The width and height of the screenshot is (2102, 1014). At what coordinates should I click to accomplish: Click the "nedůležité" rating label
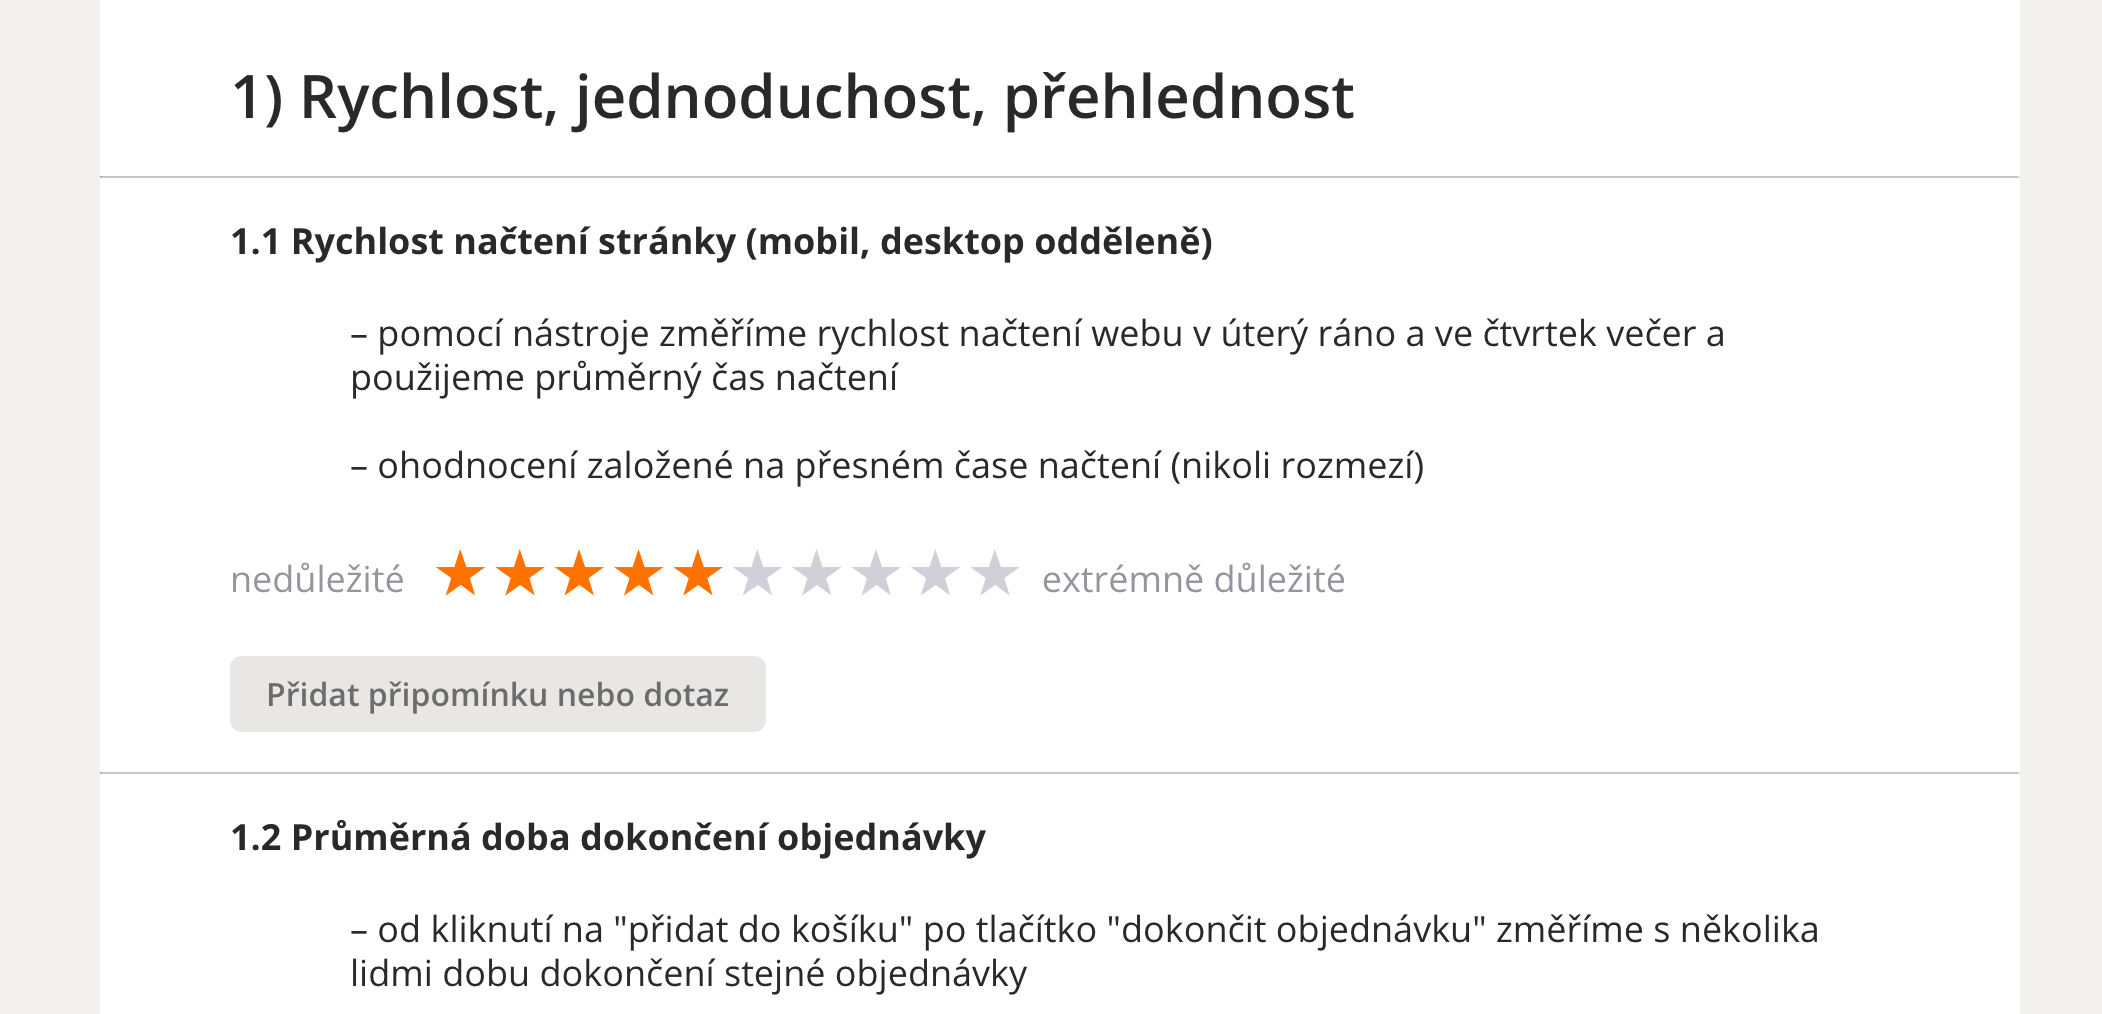pos(317,579)
